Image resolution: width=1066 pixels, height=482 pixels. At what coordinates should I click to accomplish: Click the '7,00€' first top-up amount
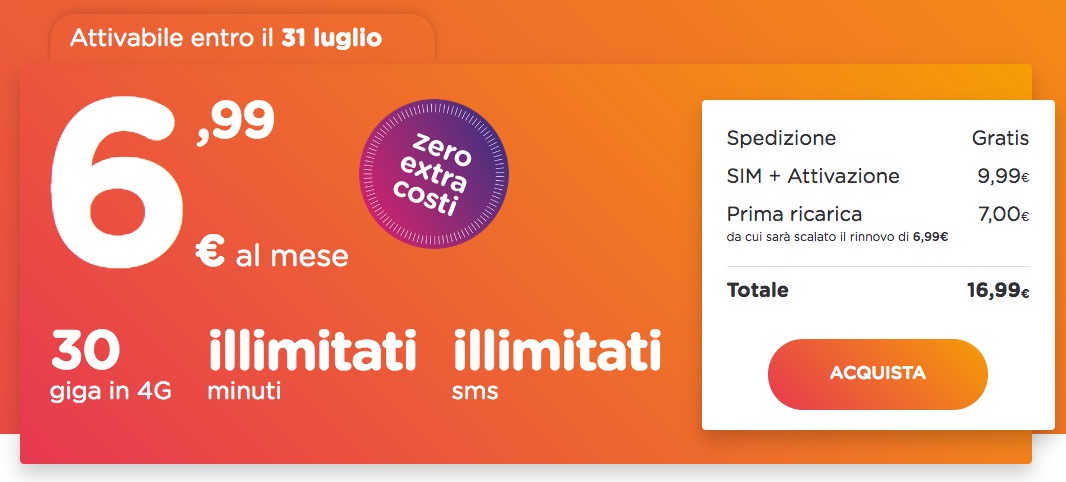1004,215
